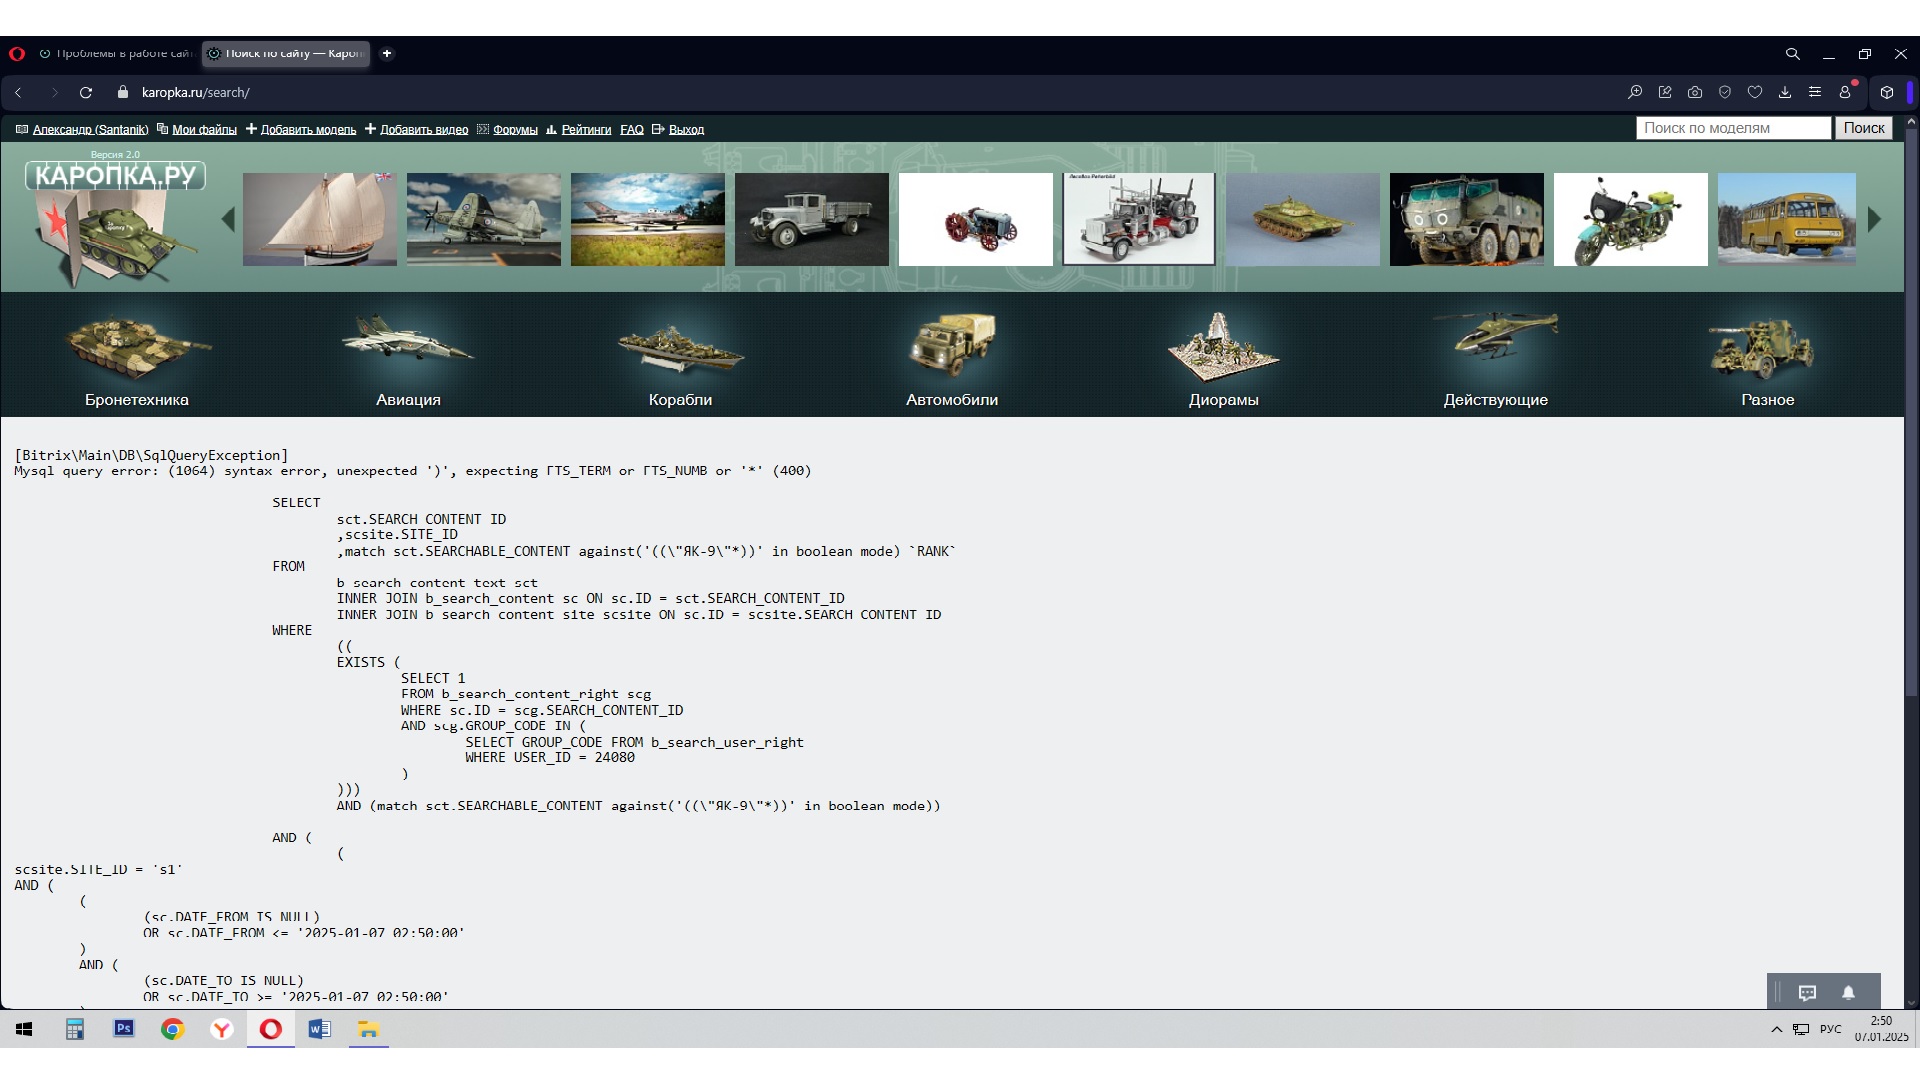Screen dimensions: 1920x1080
Task: Expand Windows system tray hidden icons
Action: click(1776, 1029)
